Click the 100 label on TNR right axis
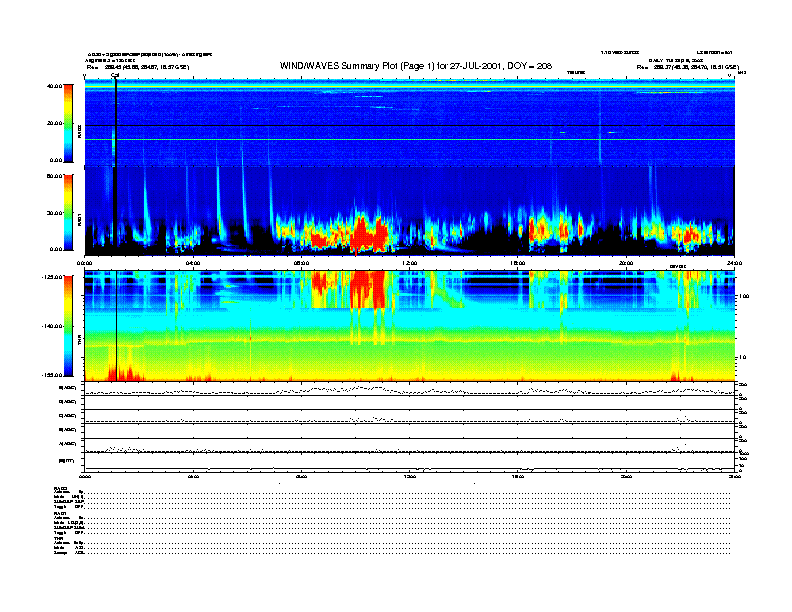This screenshot has width=792, height=612. tap(745, 296)
